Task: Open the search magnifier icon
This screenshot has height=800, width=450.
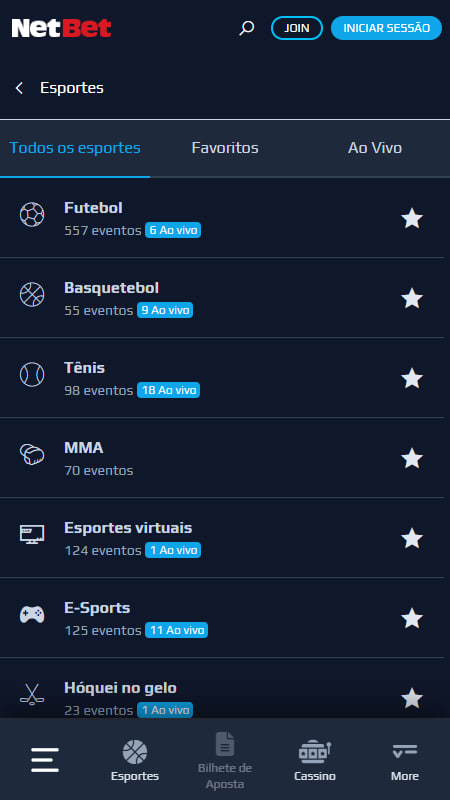Action: point(246,28)
